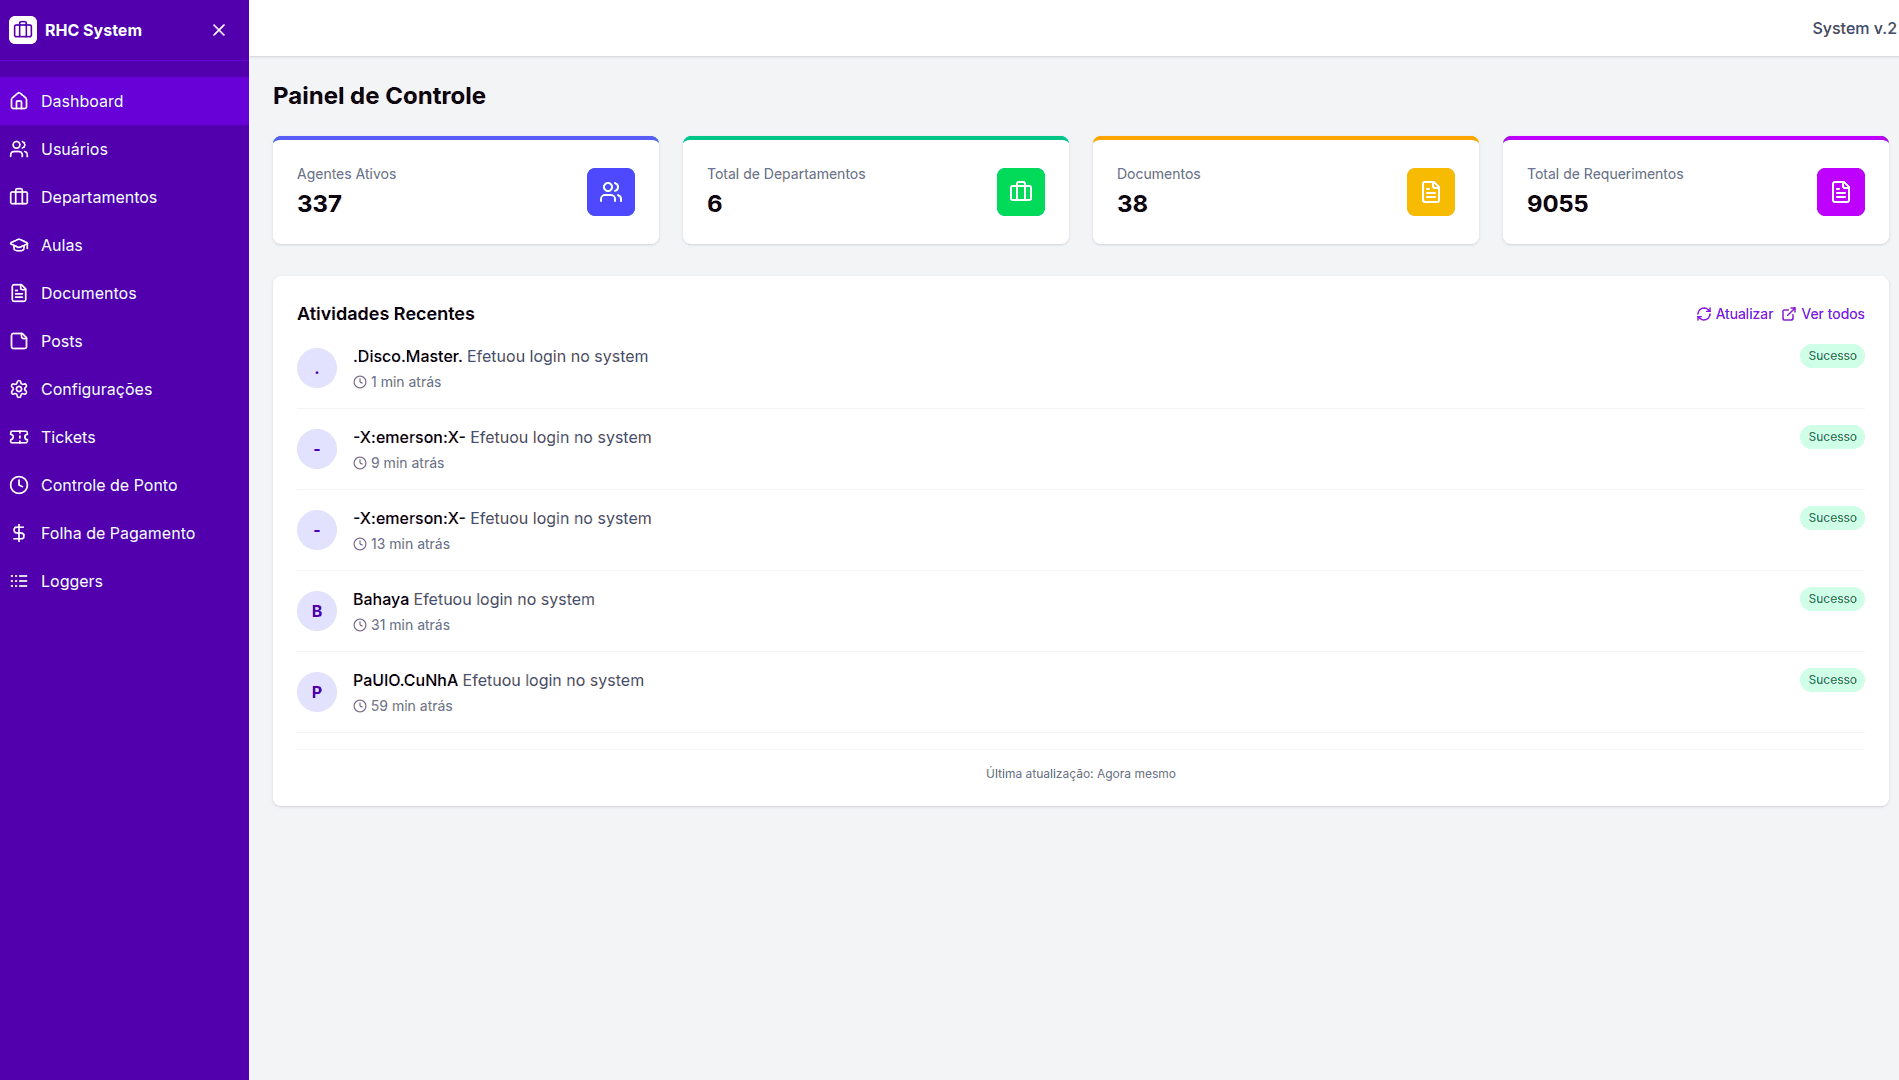The image size is (1899, 1080).
Task: Click the Bahaya avatar with letter B
Action: point(317,611)
